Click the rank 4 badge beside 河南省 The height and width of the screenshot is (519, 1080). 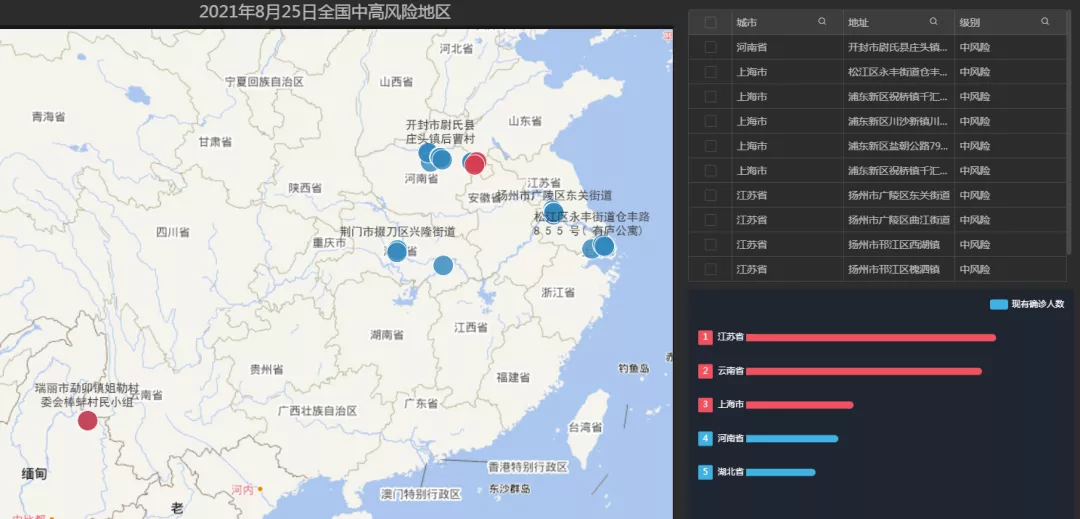[705, 438]
